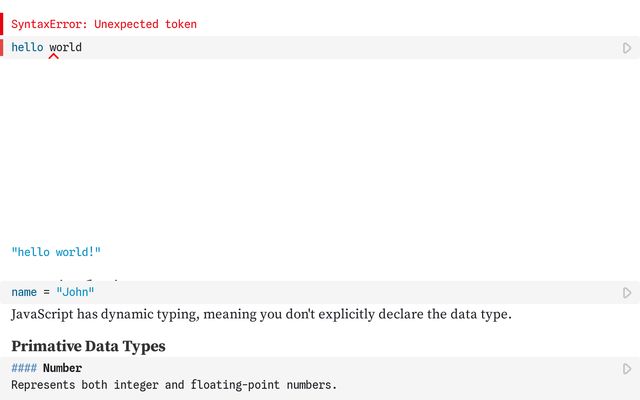Run the #### Number markdown cell
Screen dimensions: 640x400
coord(627,369)
